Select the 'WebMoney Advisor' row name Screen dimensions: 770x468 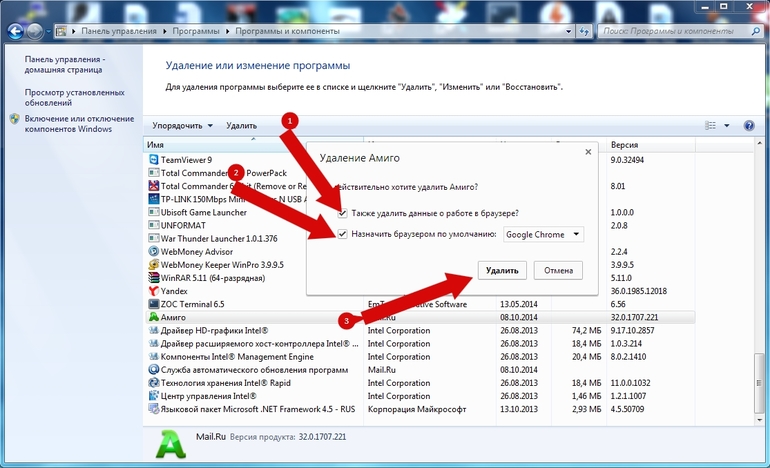(197, 252)
